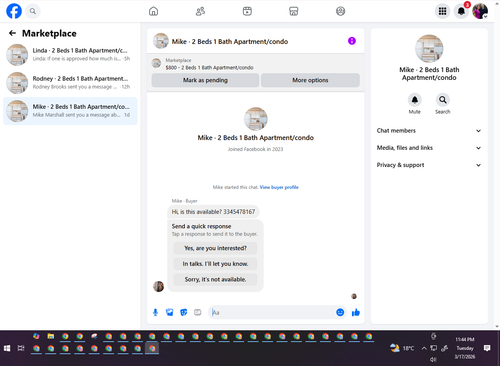500x366 pixels.
Task: Open the Video icon in top navigation
Action: click(247, 11)
